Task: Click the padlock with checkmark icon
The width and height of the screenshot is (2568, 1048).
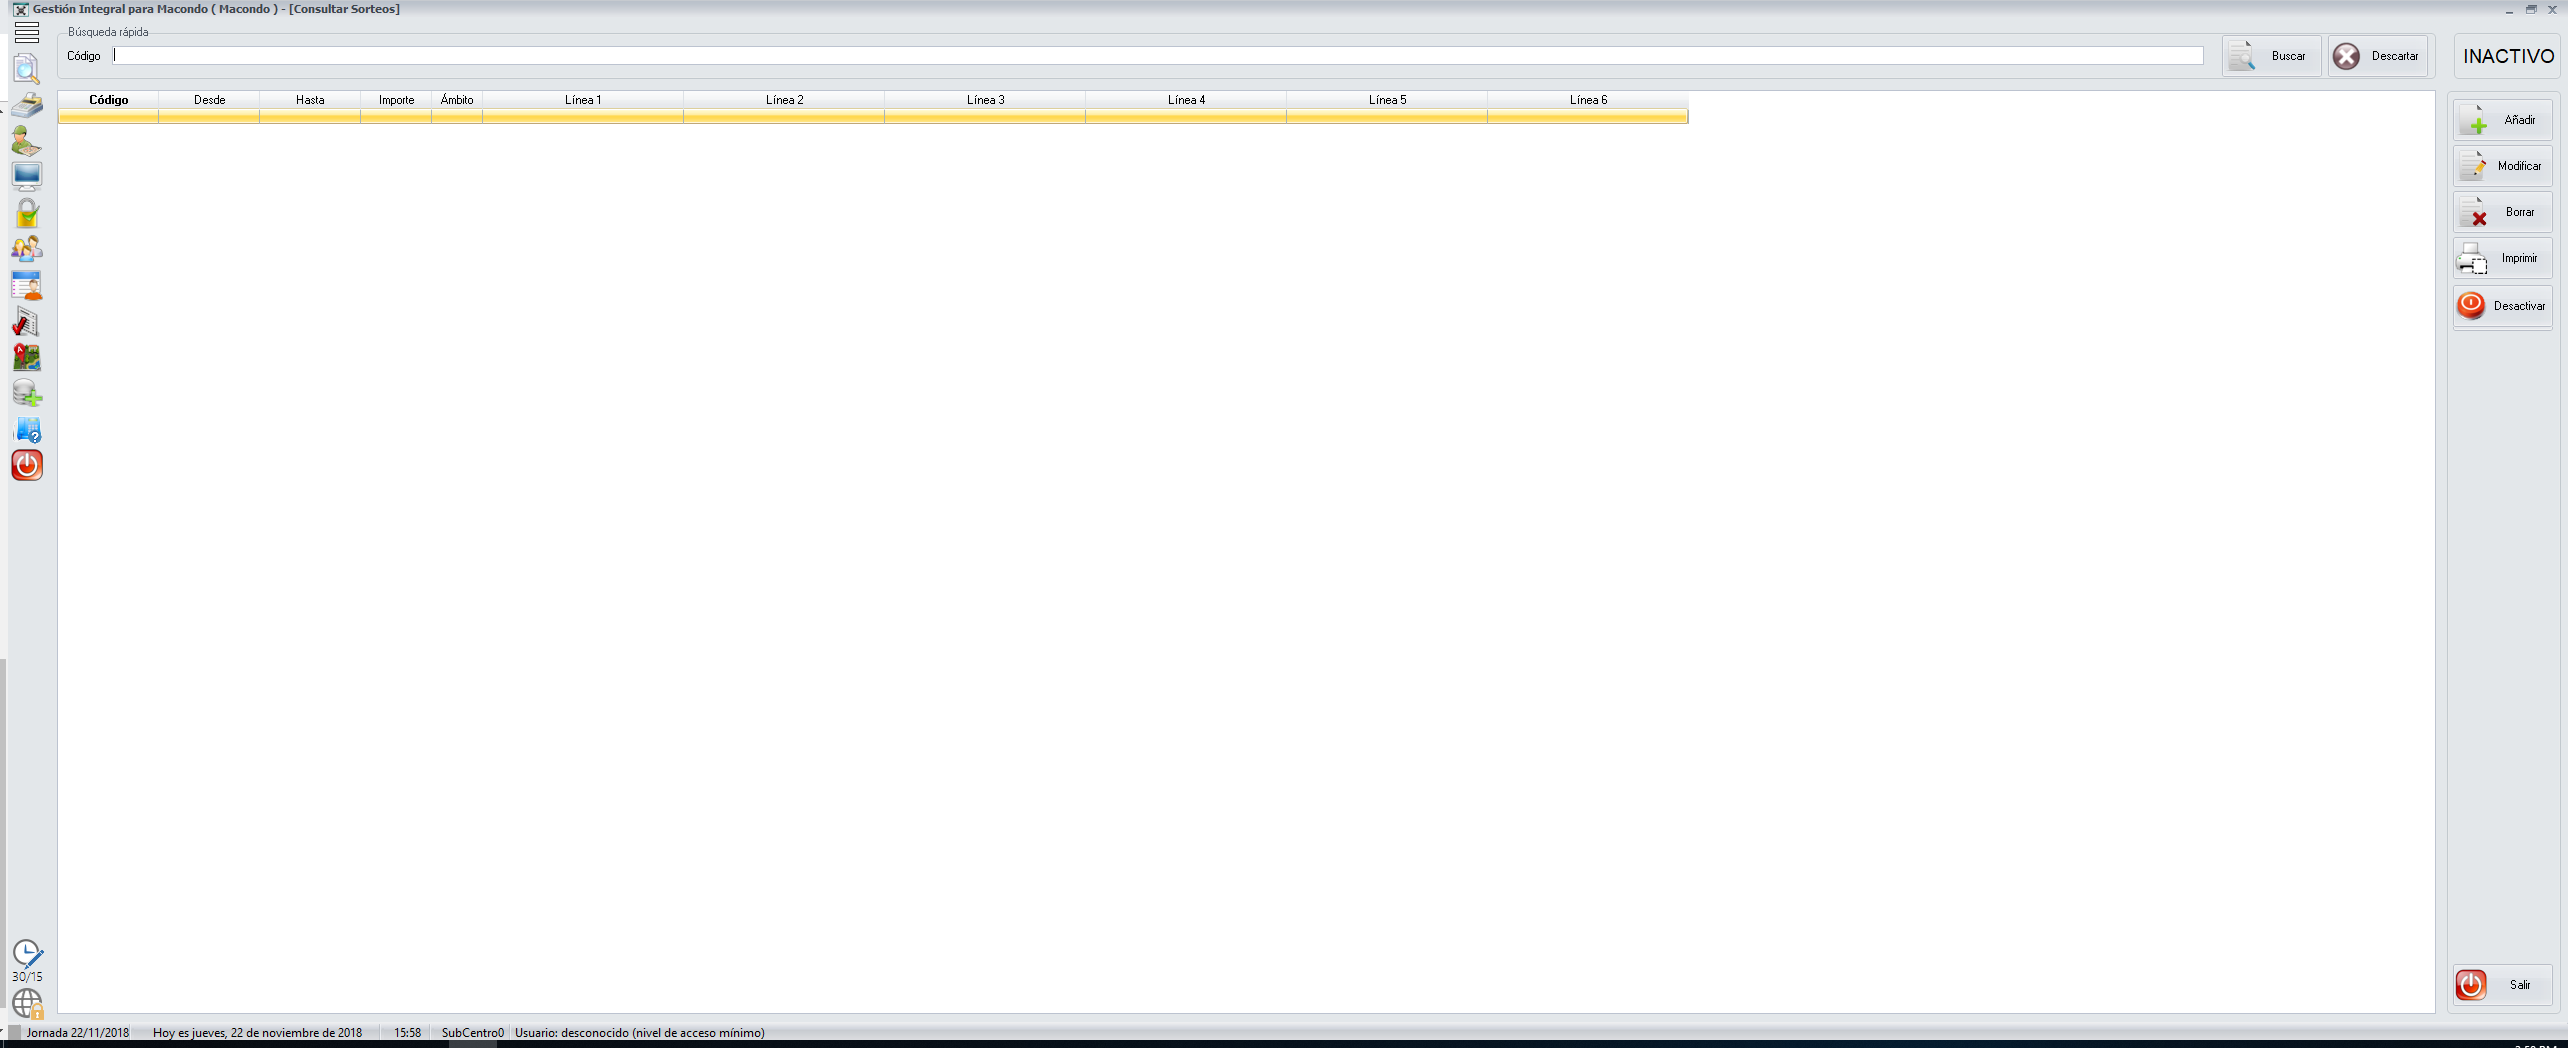Action: tap(27, 213)
